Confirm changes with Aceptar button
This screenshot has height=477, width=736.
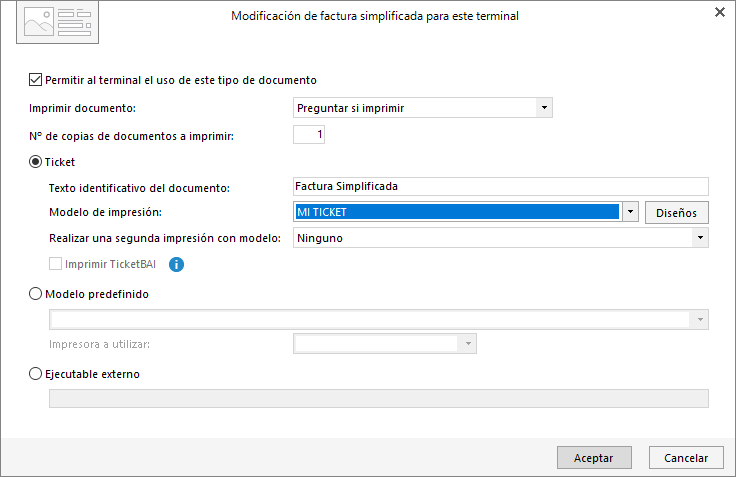pos(594,458)
